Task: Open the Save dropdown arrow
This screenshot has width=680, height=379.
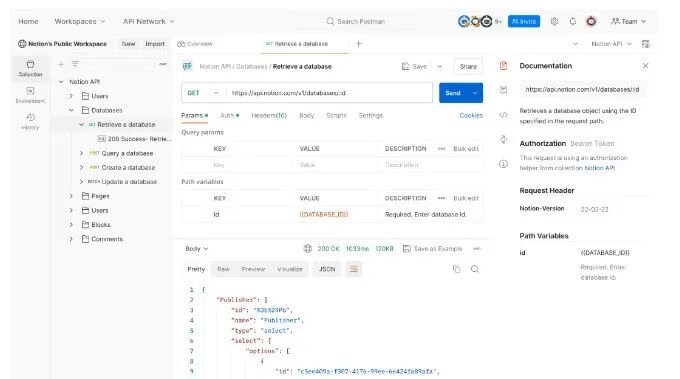Action: pyautogui.click(x=440, y=66)
